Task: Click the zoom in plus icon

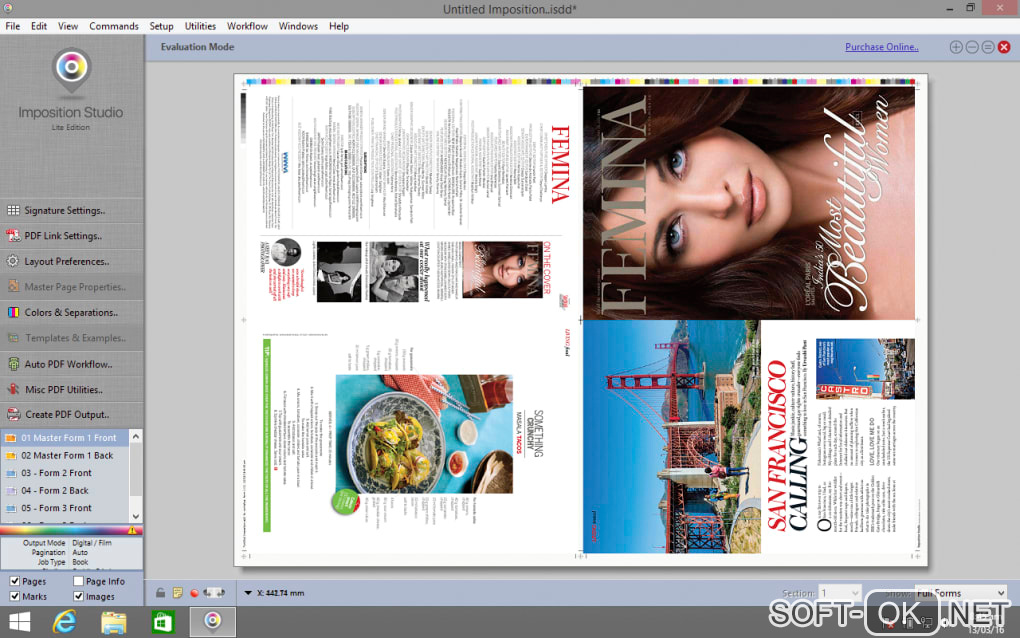Action: pyautogui.click(x=956, y=47)
